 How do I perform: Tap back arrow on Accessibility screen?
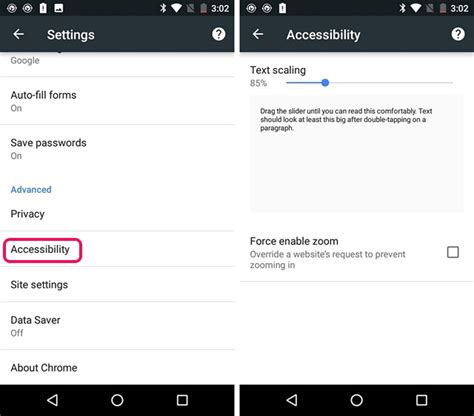[258, 34]
